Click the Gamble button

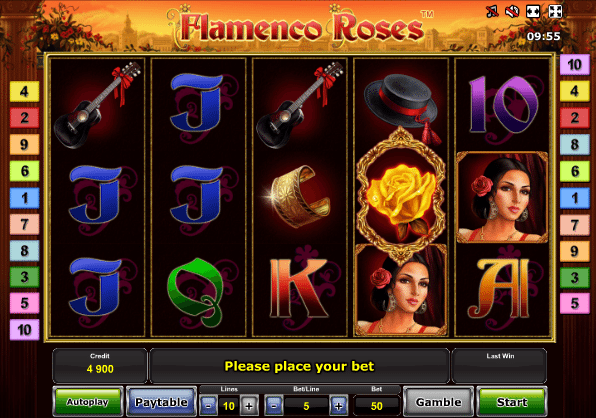point(438,402)
